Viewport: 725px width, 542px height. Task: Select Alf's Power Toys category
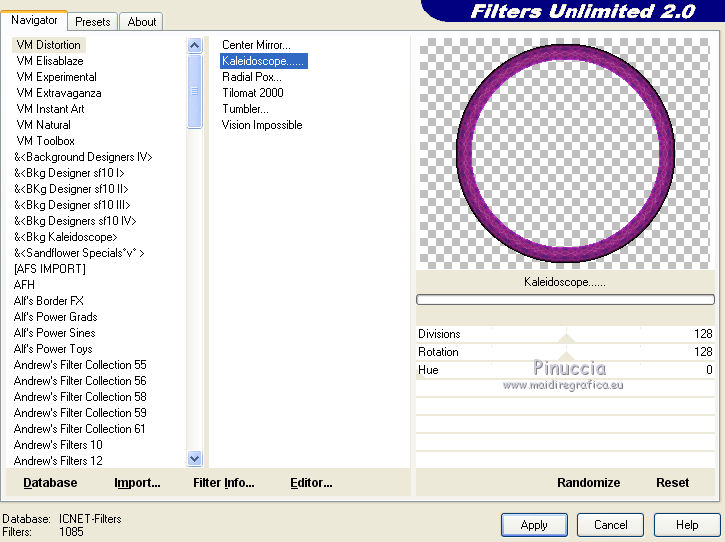tap(53, 349)
